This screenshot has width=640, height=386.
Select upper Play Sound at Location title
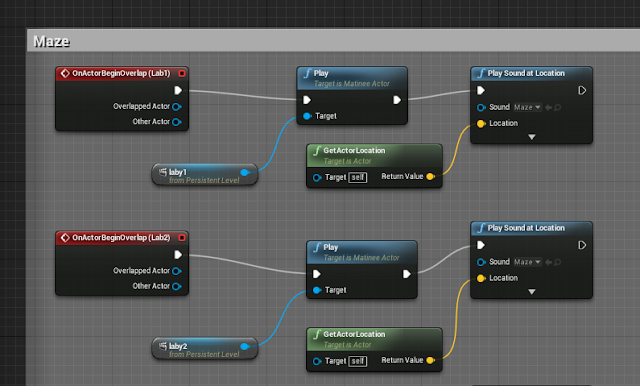coord(526,73)
